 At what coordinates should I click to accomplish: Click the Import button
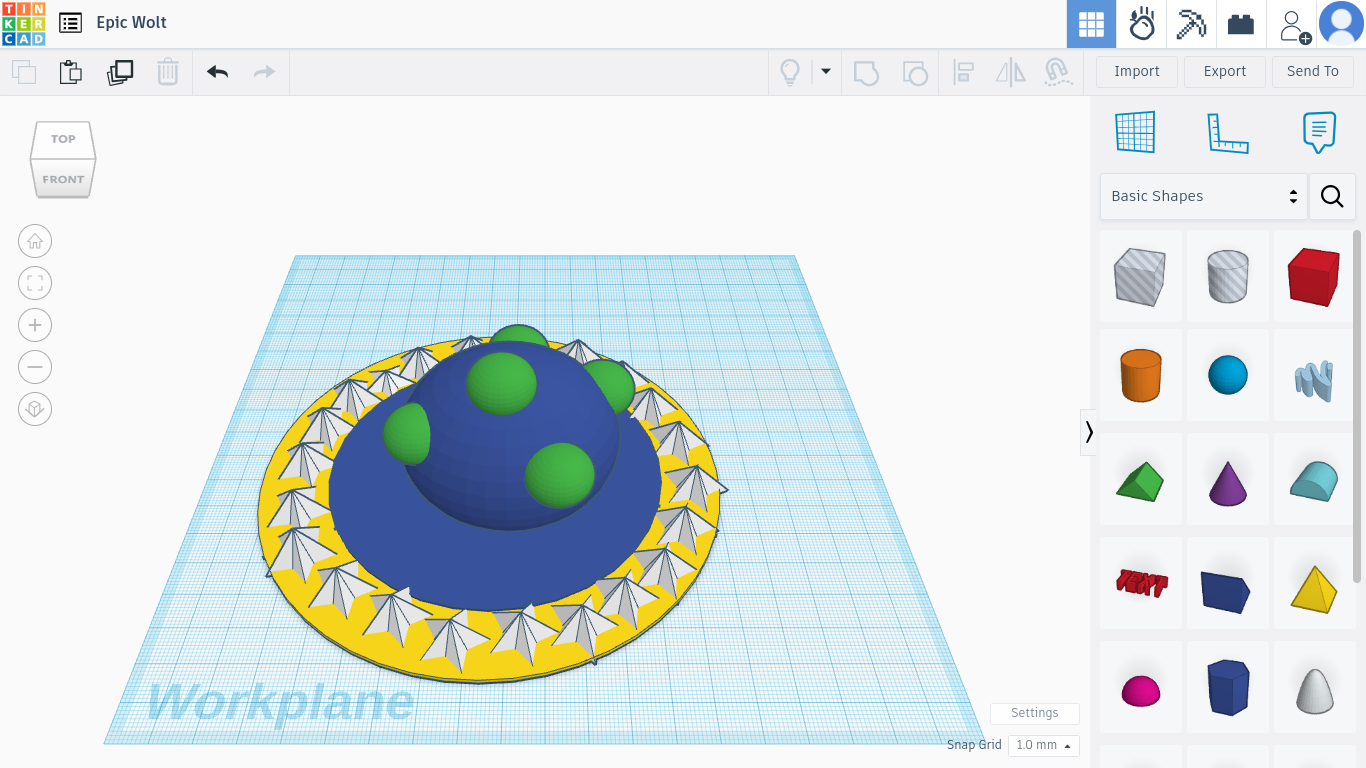pos(1137,71)
